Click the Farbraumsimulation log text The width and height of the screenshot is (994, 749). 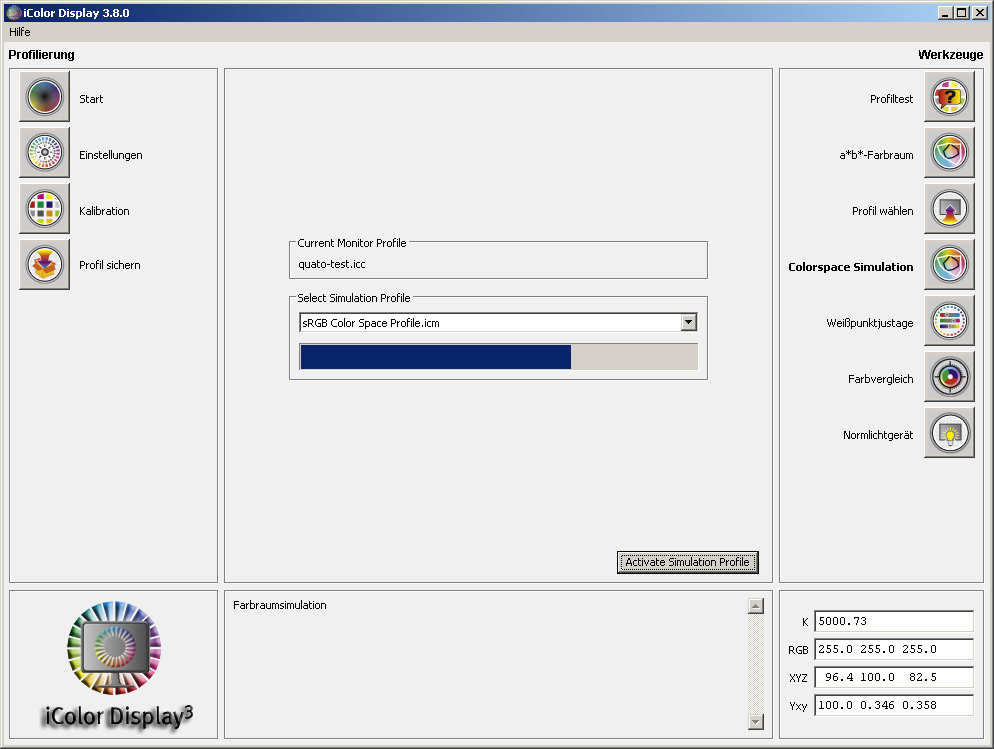(280, 605)
